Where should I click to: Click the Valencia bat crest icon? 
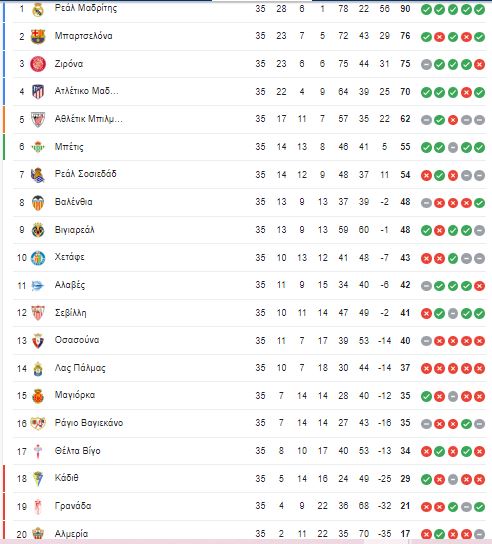point(38,203)
